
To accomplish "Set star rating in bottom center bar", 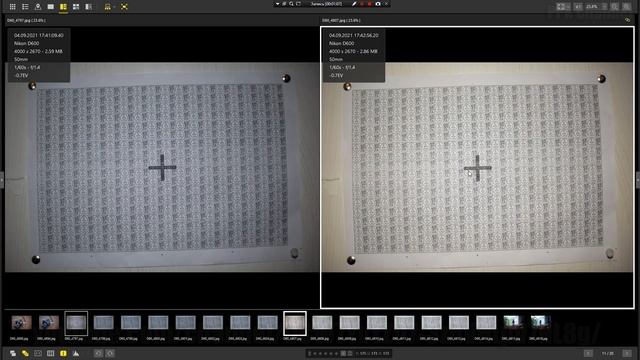I will tap(325, 353).
